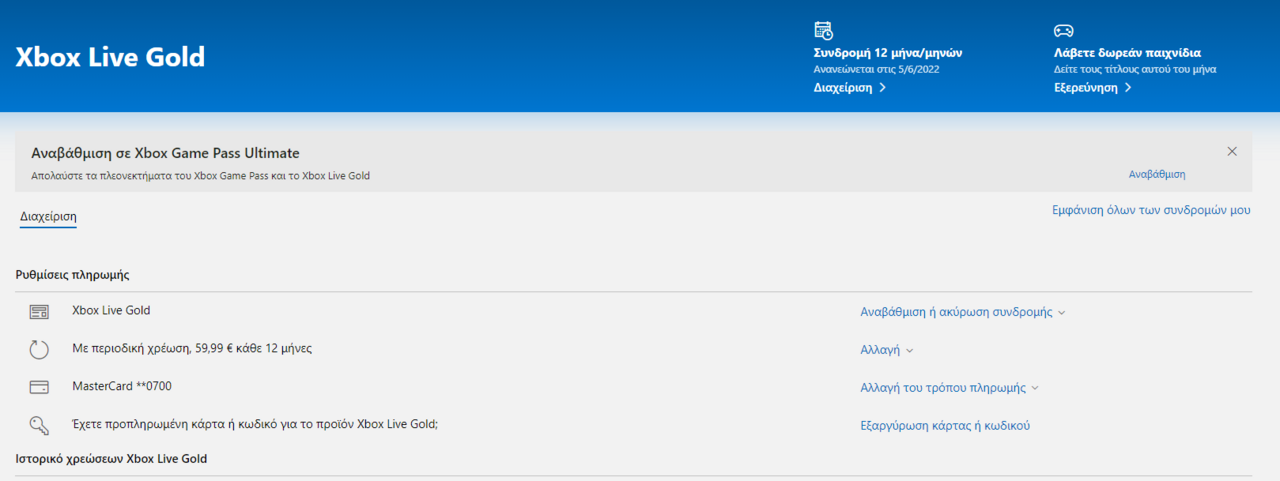The image size is (1280, 481).
Task: Dismiss the Game Pass Ultimate upgrade banner
Action: [x=1232, y=152]
